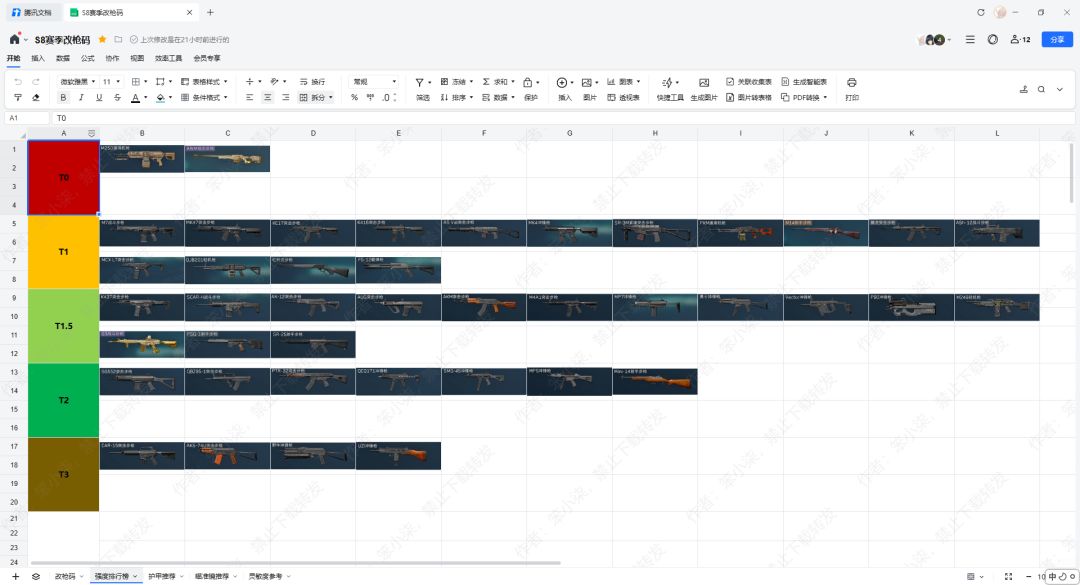
Task: Open the 条件格式 conditional format dropdown
Action: click(204, 97)
